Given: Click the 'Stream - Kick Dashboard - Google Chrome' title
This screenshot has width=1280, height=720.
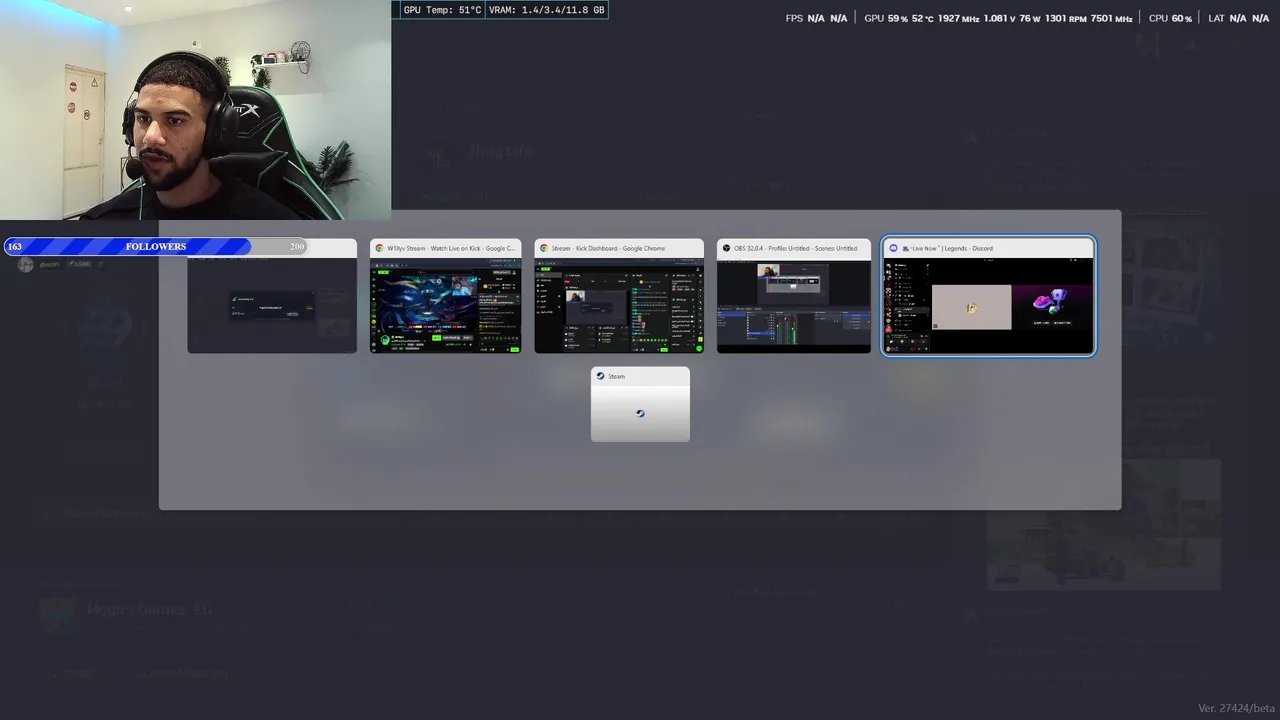Looking at the screenshot, I should coord(608,248).
